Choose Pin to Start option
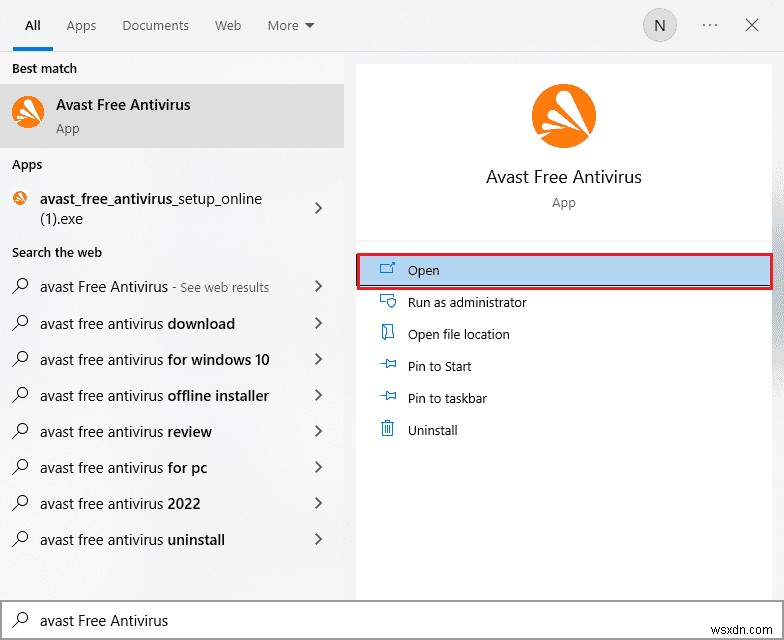Viewport: 784px width, 640px height. pos(439,366)
